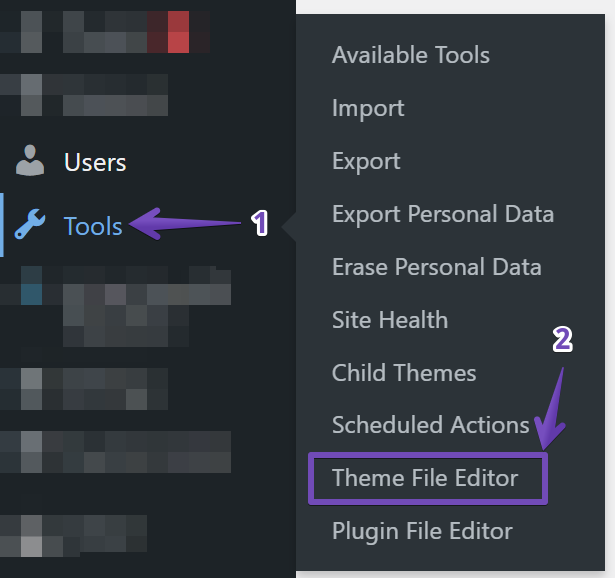Select Erase Personal Data option
The height and width of the screenshot is (578, 615).
click(437, 267)
